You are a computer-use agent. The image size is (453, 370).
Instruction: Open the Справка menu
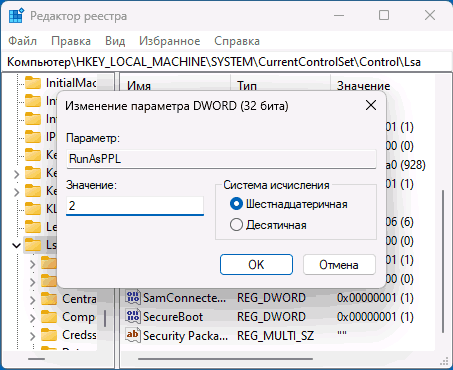(237, 41)
